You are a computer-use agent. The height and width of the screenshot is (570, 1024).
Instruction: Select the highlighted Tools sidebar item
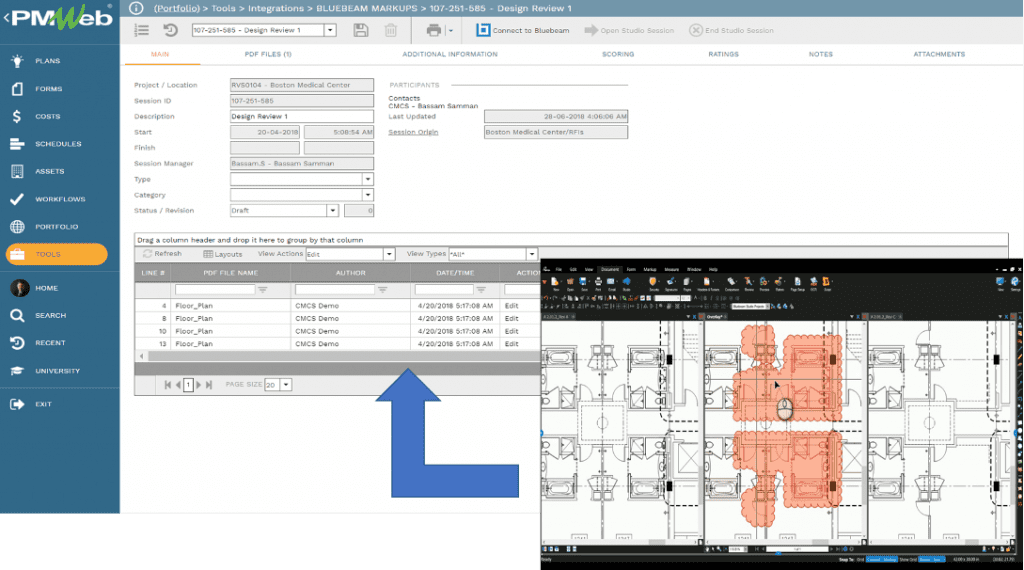pos(57,254)
